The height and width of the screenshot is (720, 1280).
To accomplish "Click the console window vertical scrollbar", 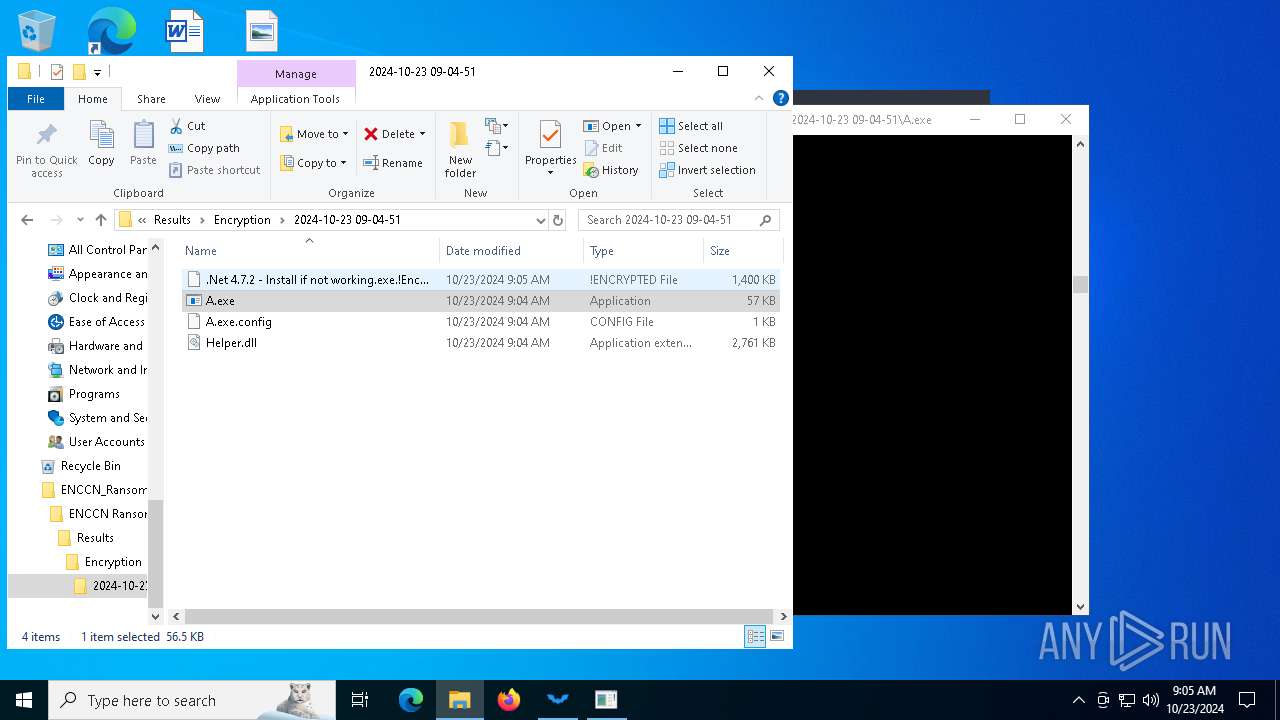I will [x=1080, y=284].
